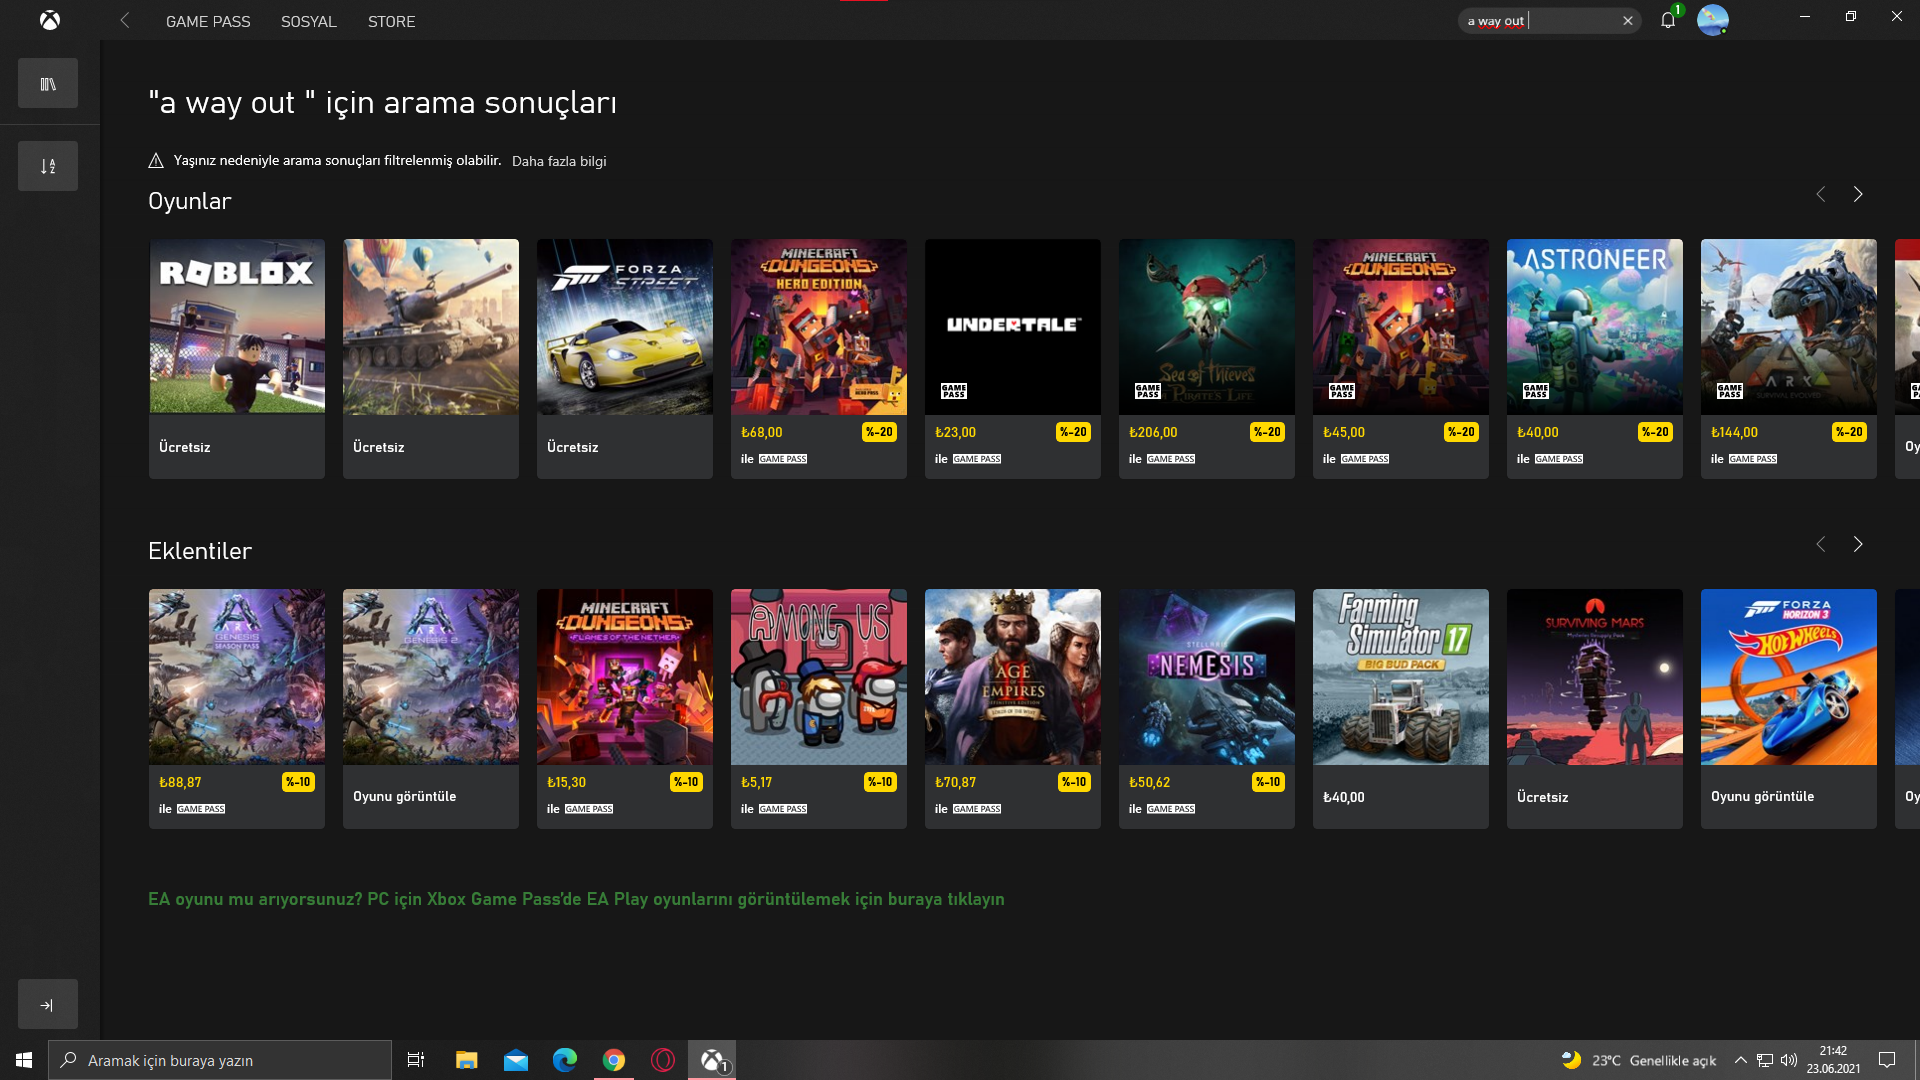Open the library icon in sidebar
Screen dimensions: 1920x1080
48,83
